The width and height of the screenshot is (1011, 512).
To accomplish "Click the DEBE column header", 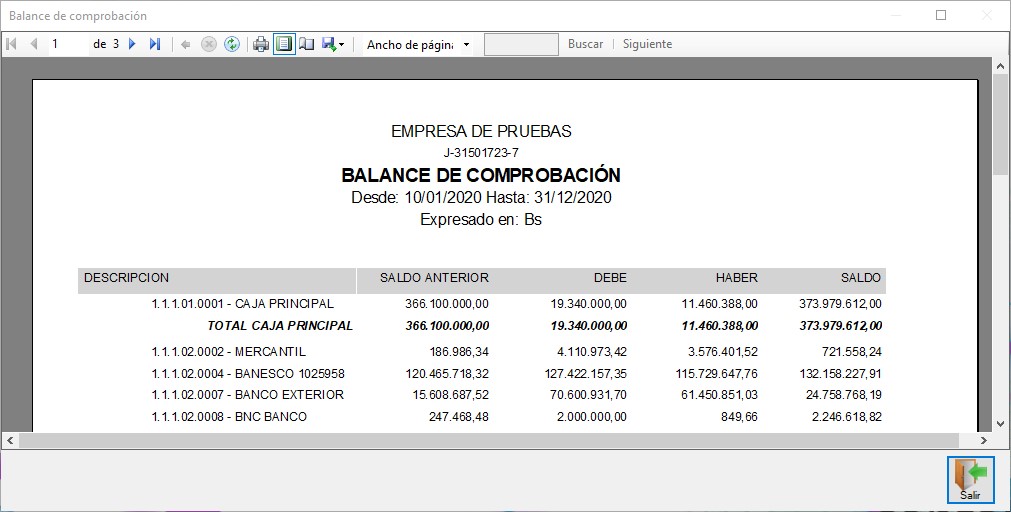I will [610, 278].
